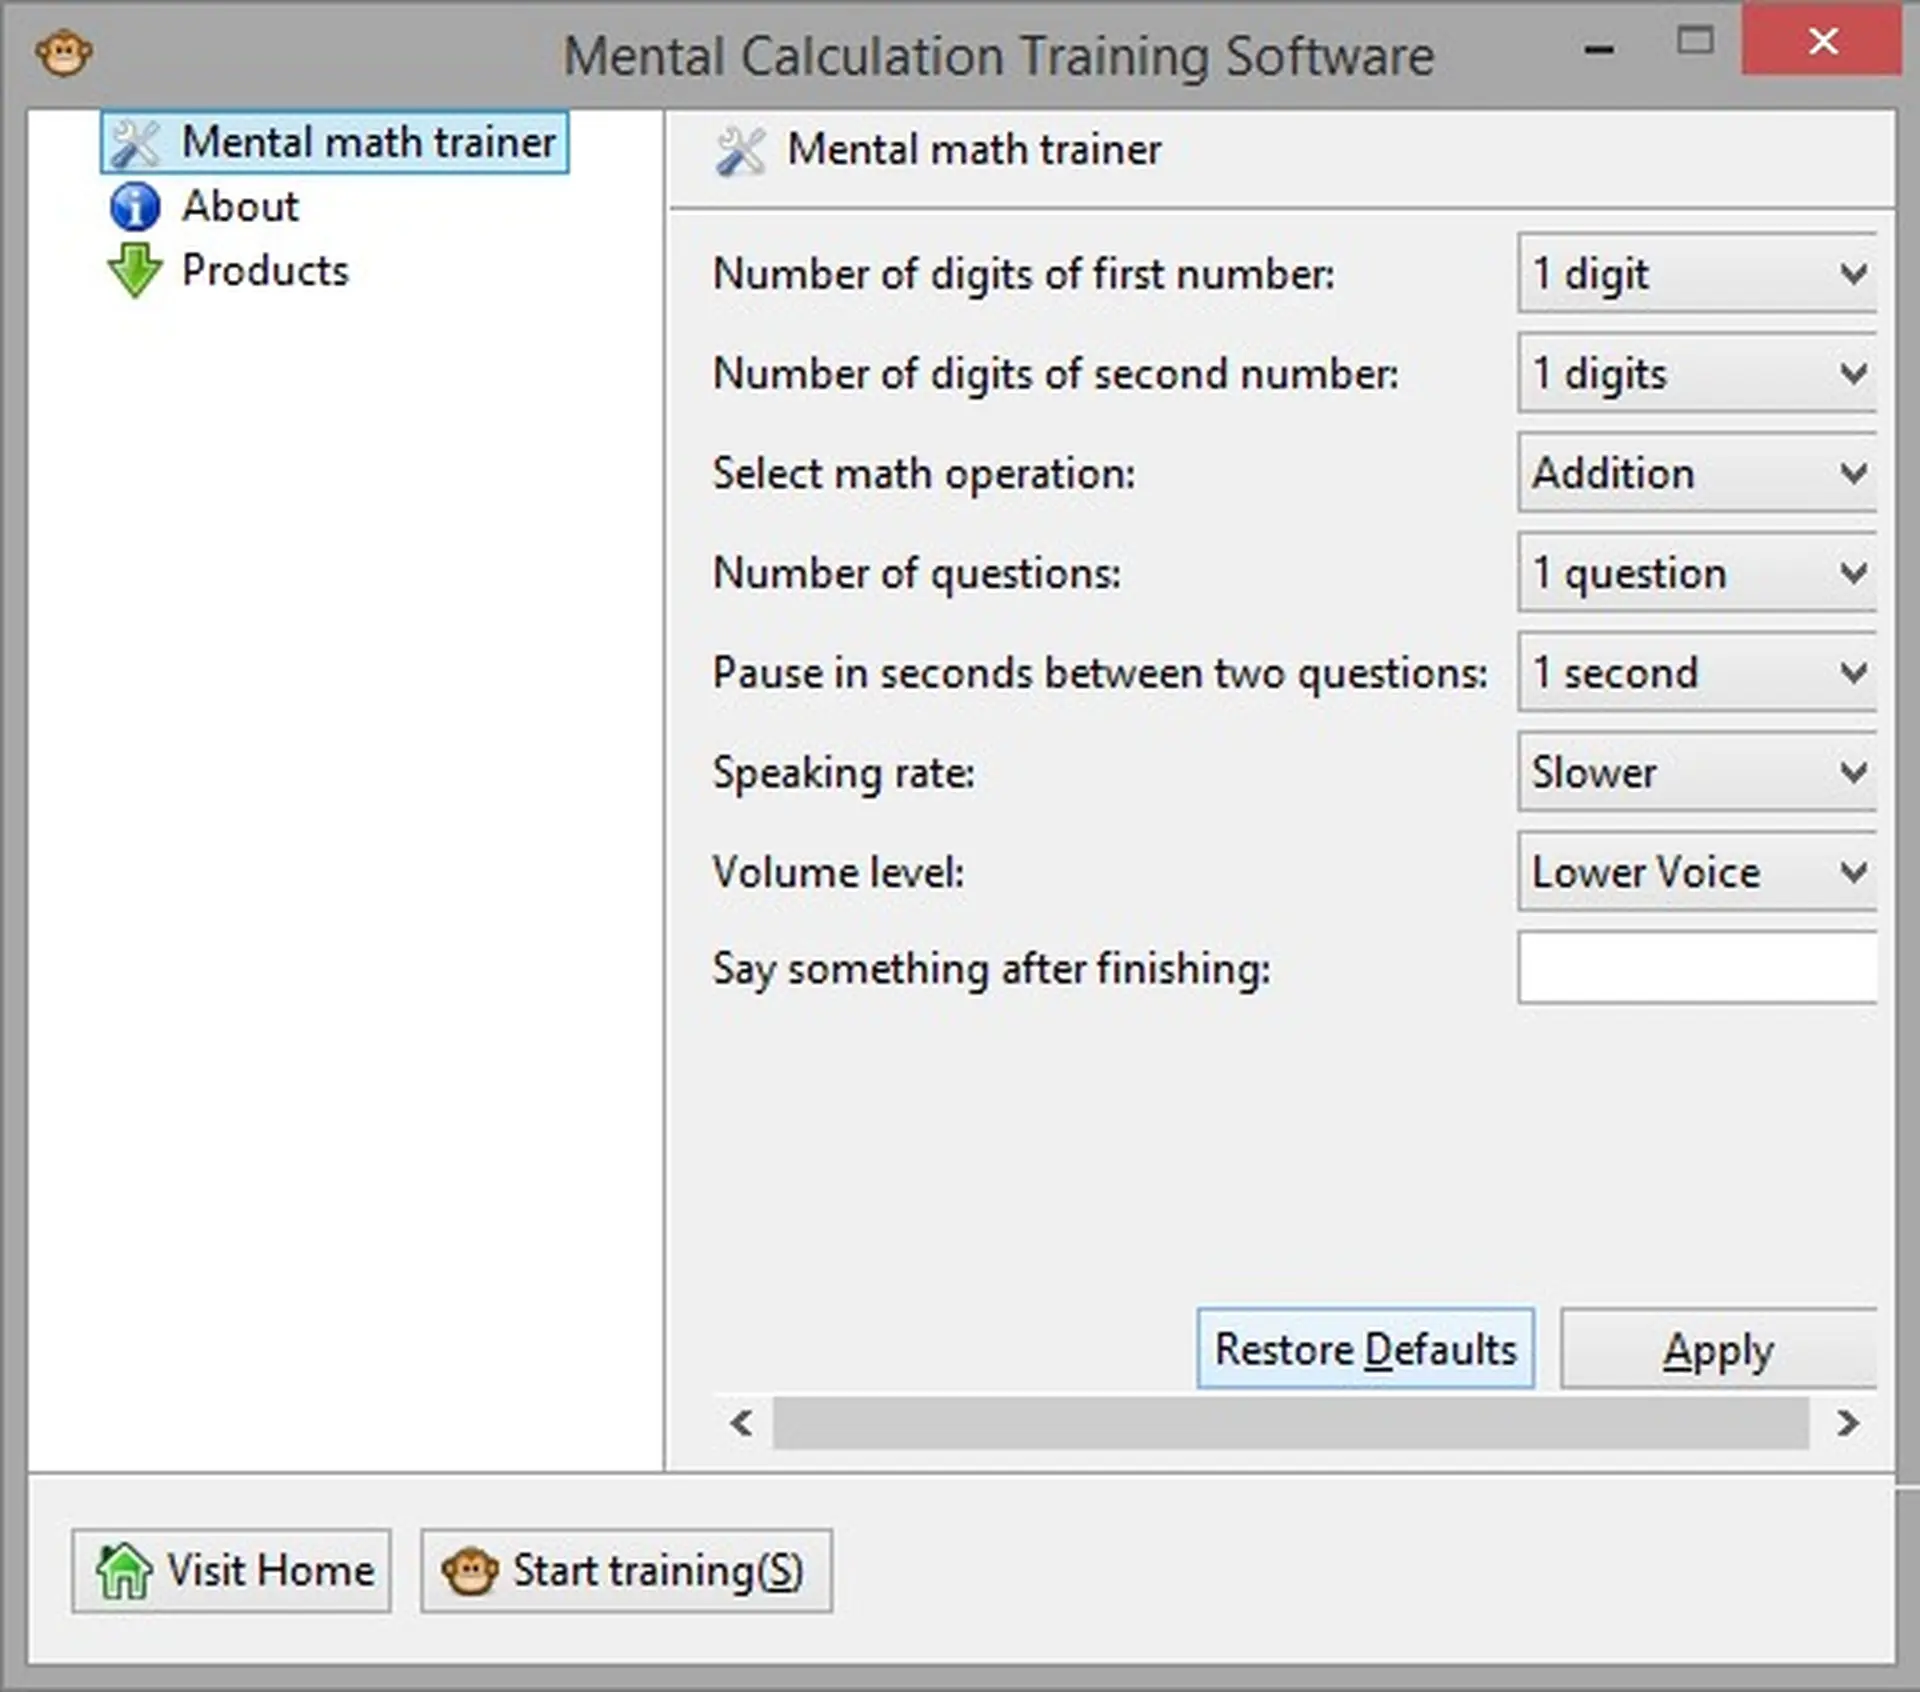
Task: Click the Start training(S) button
Action: [x=626, y=1570]
